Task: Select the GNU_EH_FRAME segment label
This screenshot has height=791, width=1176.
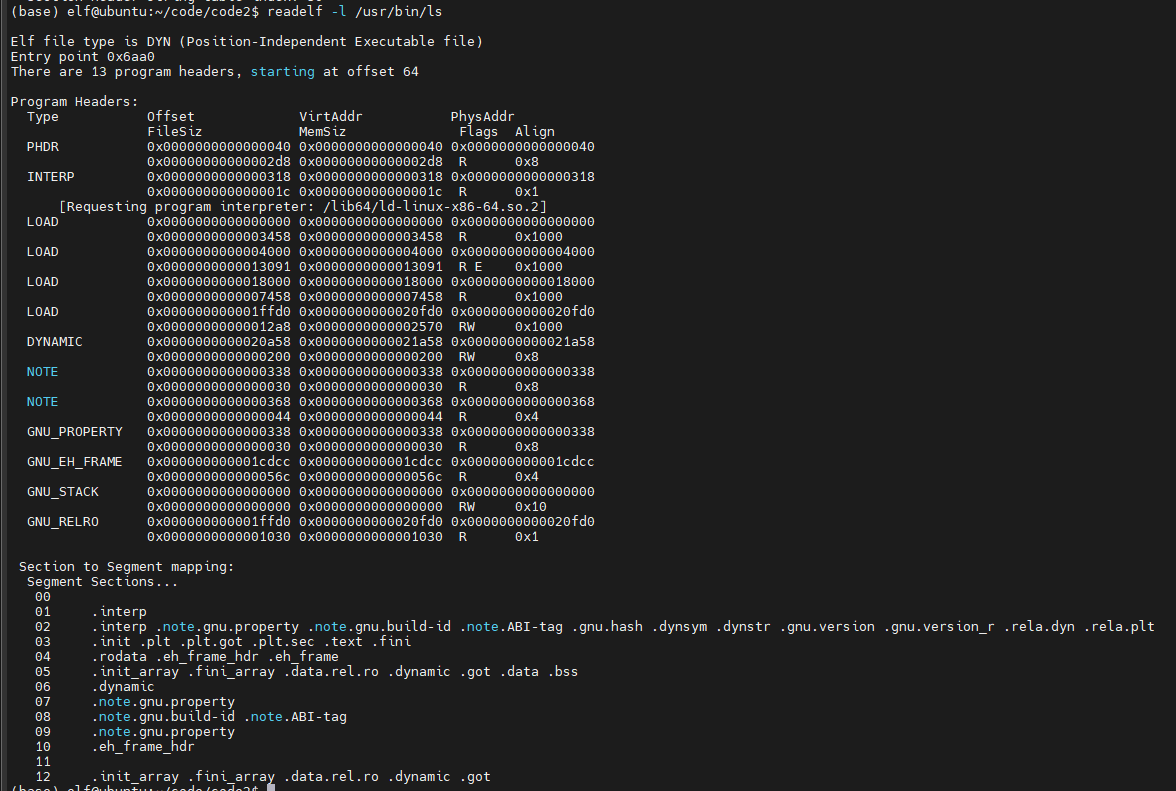Action: point(75,462)
